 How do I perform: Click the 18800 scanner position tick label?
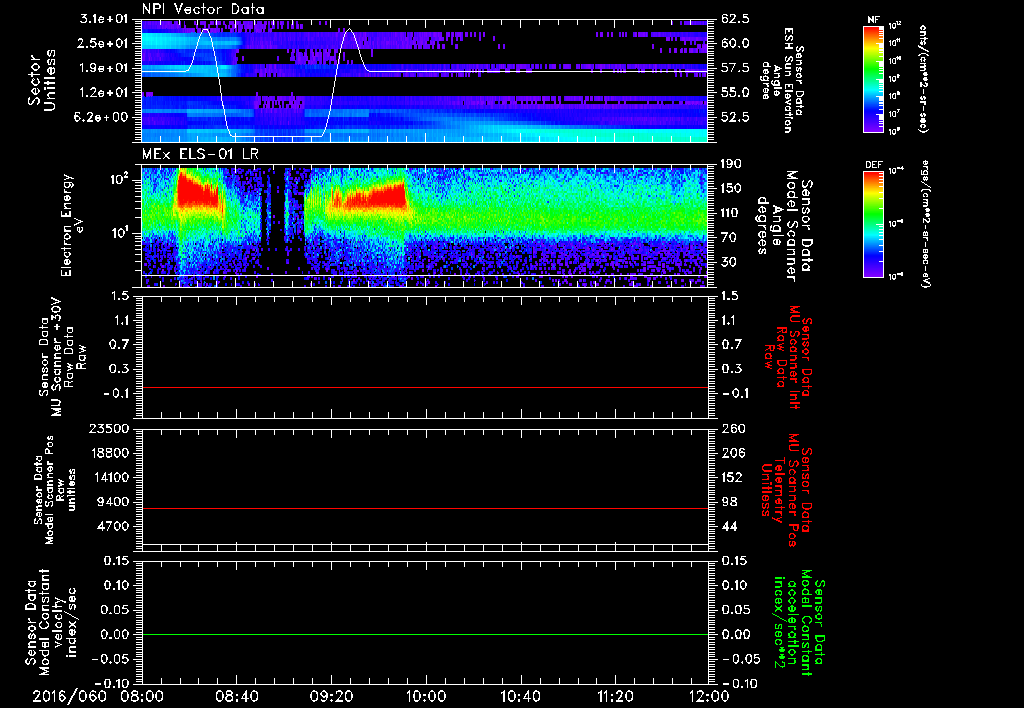point(112,453)
